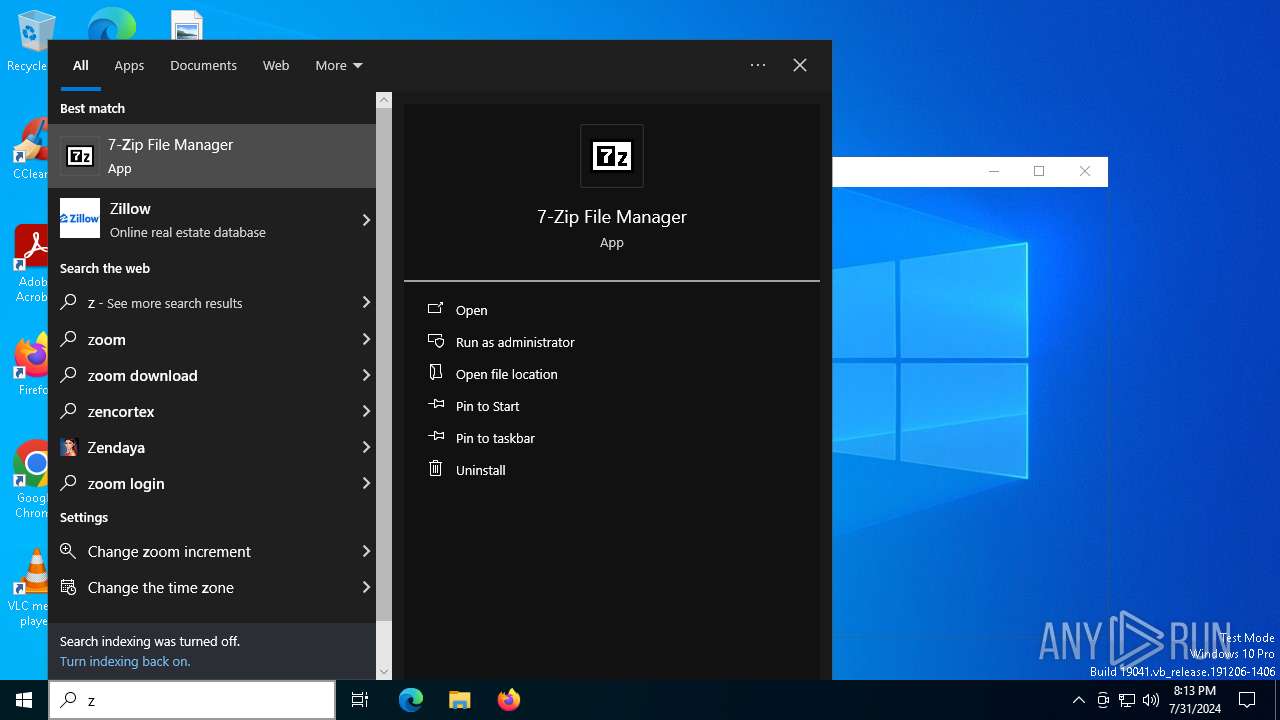Click the Open file location icon
This screenshot has width=1280, height=720.
pyautogui.click(x=435, y=372)
